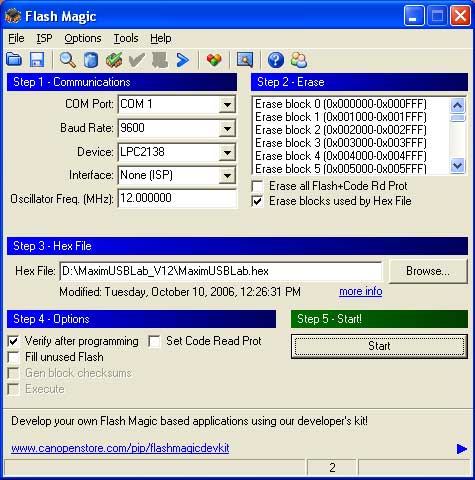Click the blue arrow Go toolbar icon
The width and height of the screenshot is (475, 480).
point(183,60)
